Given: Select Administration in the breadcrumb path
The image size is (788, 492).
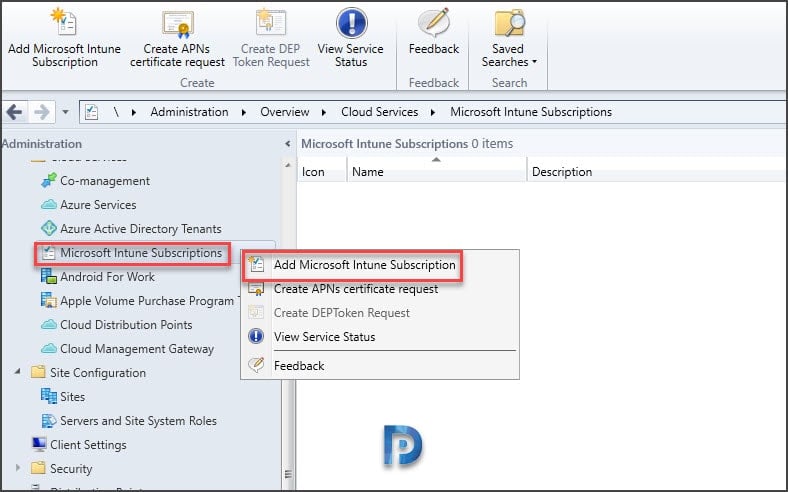Looking at the screenshot, I should coord(189,112).
